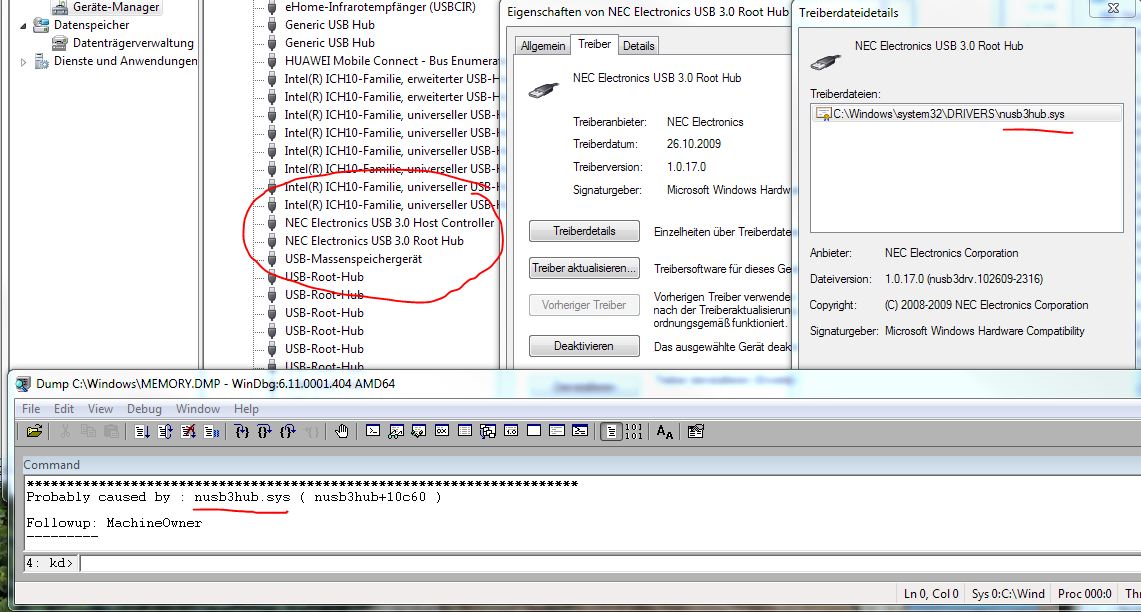Select Datenträgerverwaltung in the tree

tap(133, 43)
